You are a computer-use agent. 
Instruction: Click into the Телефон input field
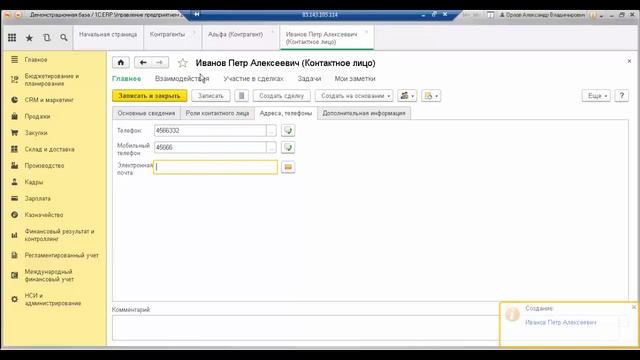pos(210,131)
